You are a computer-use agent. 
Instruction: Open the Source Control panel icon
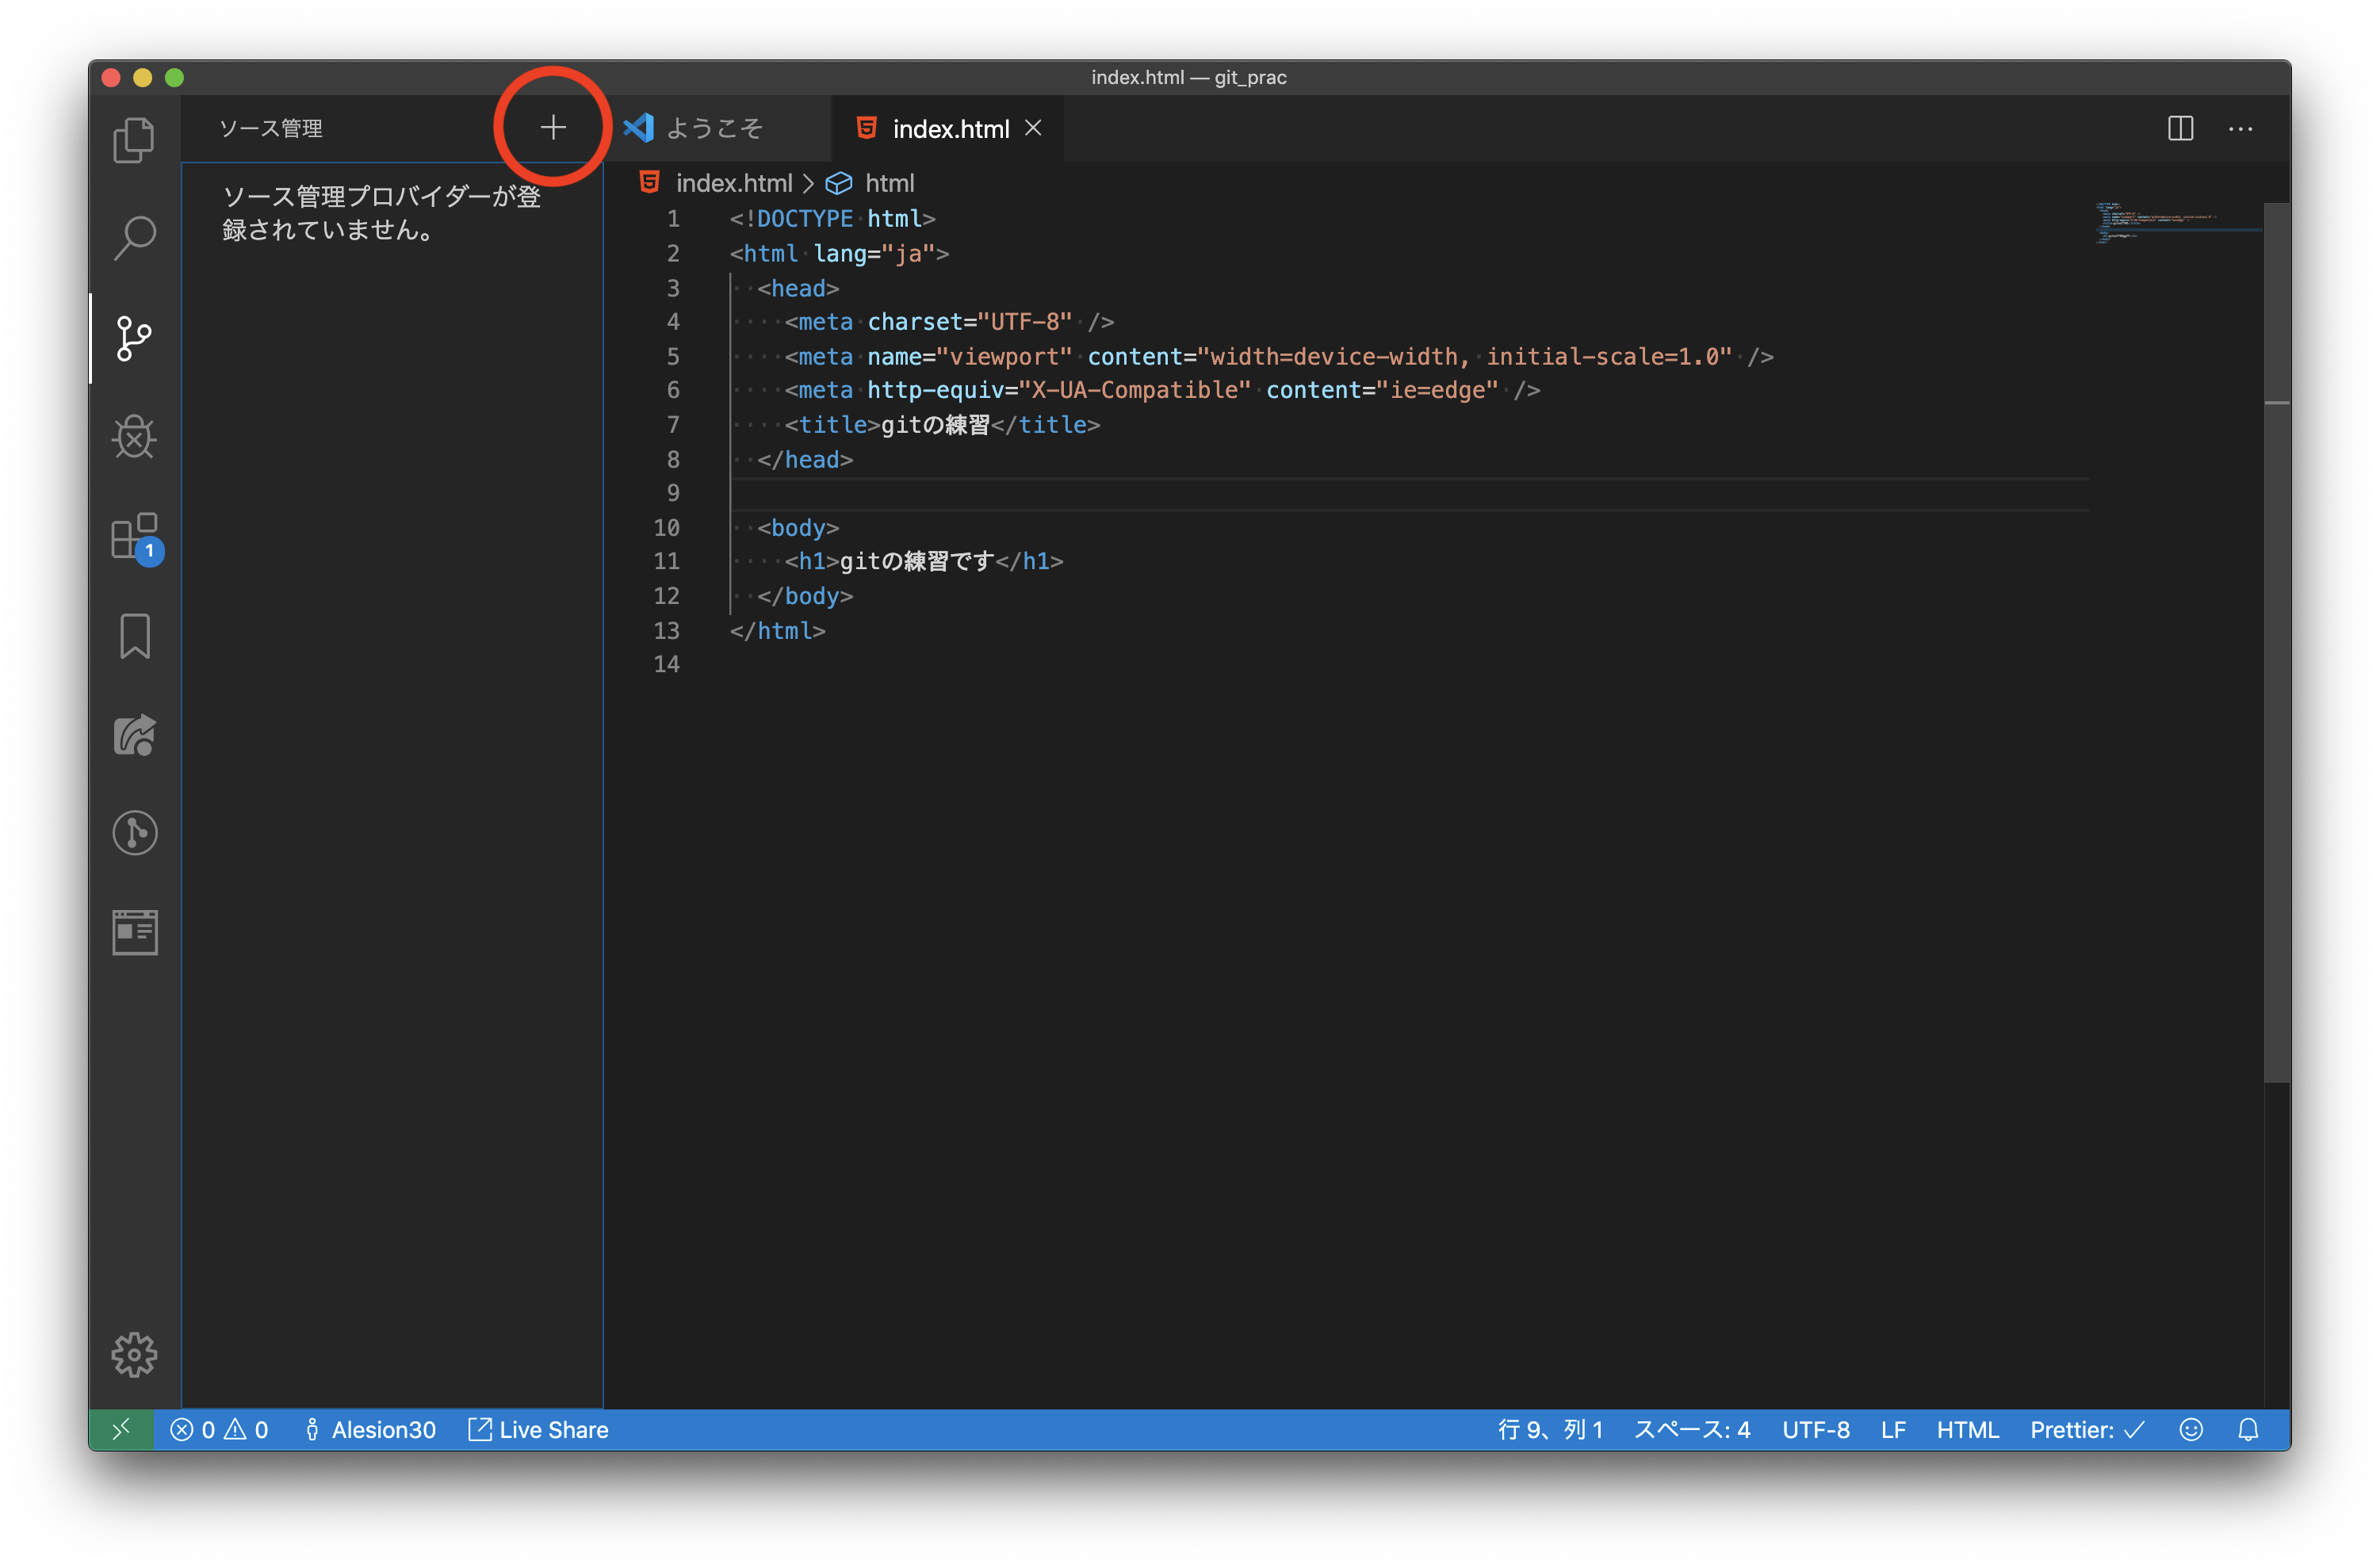click(x=134, y=338)
